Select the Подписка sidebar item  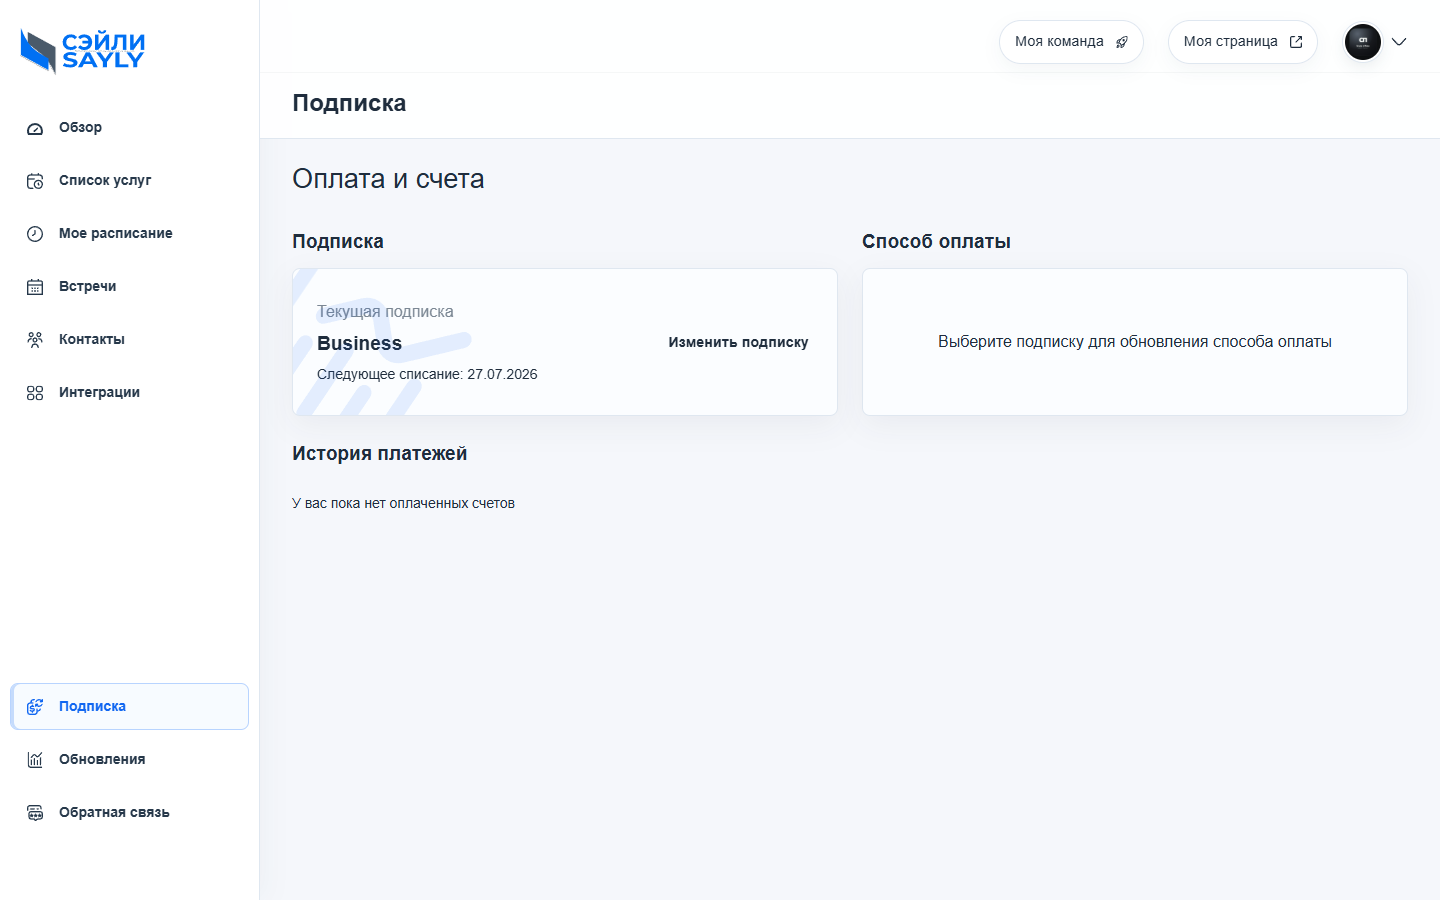[x=130, y=707]
